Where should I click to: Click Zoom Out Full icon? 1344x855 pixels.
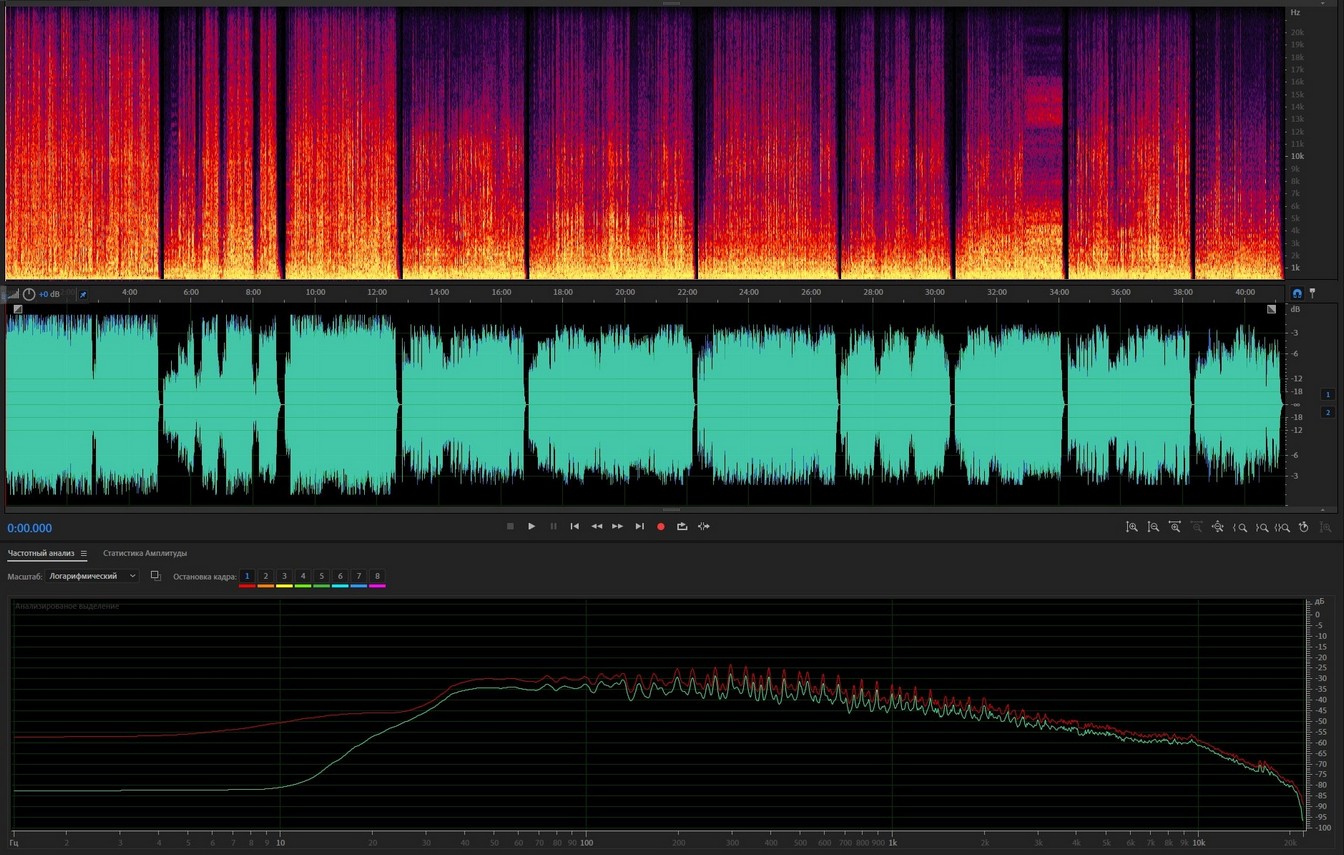[1218, 527]
